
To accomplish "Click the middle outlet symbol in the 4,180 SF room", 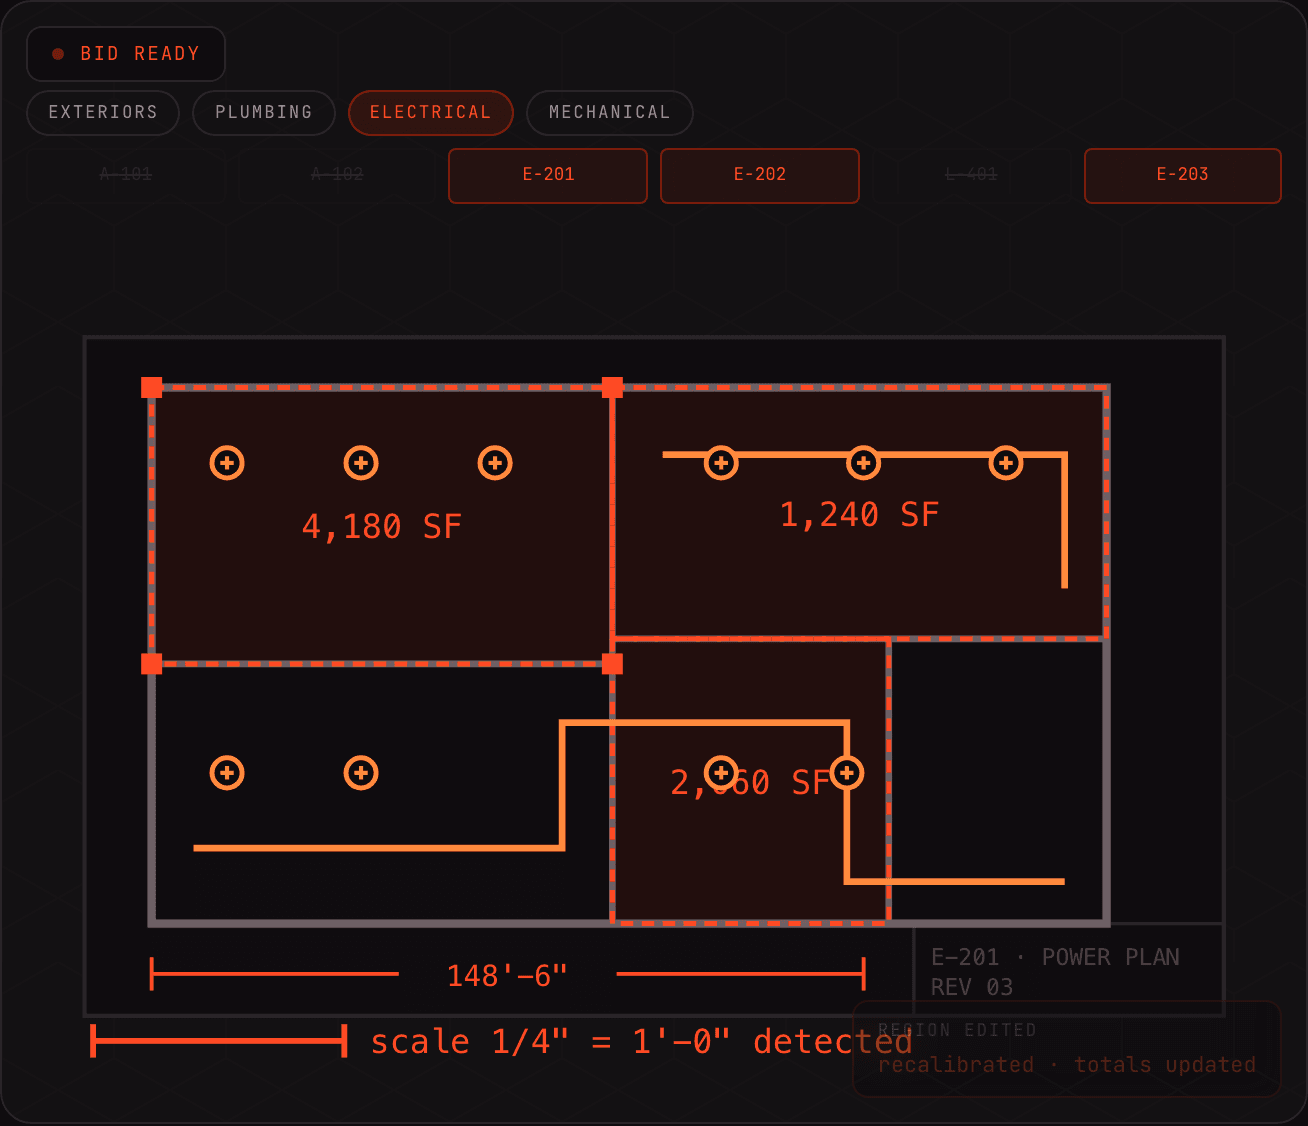I will (x=361, y=463).
